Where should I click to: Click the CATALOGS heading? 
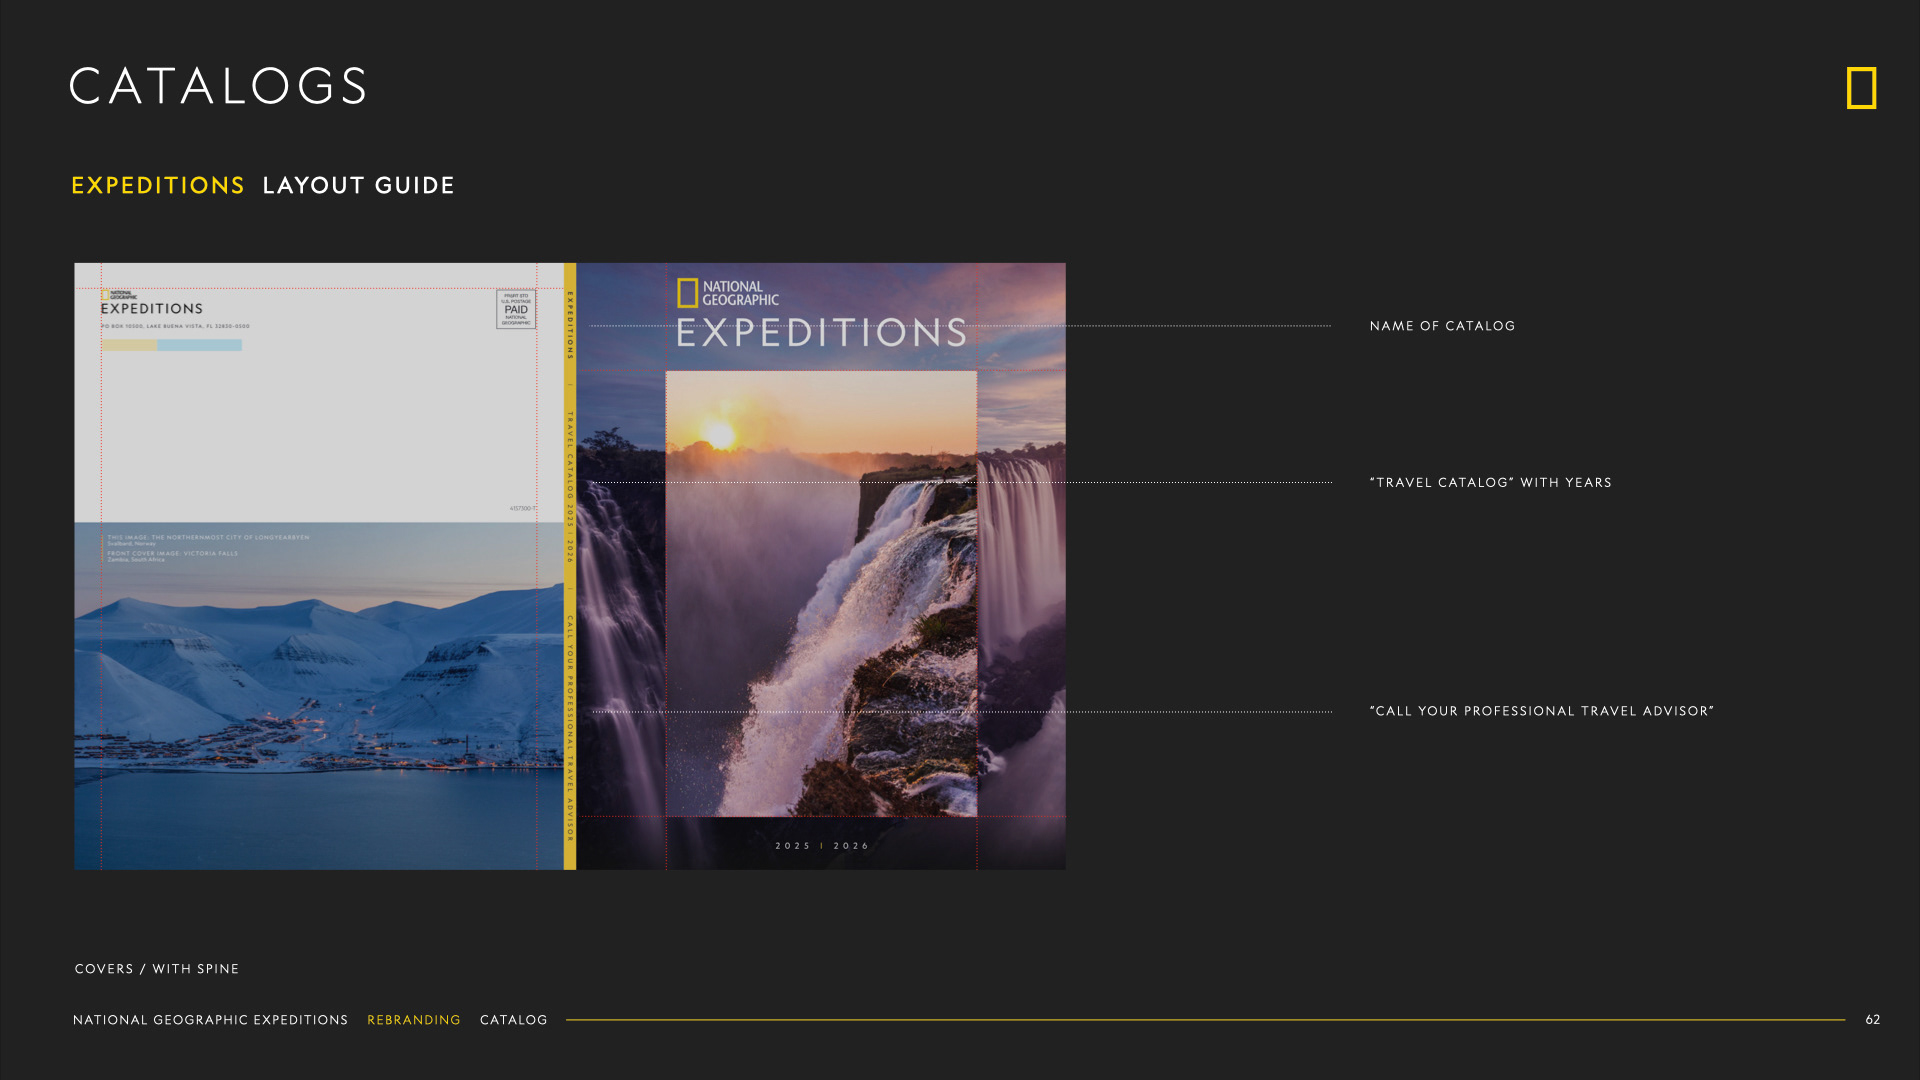point(218,86)
